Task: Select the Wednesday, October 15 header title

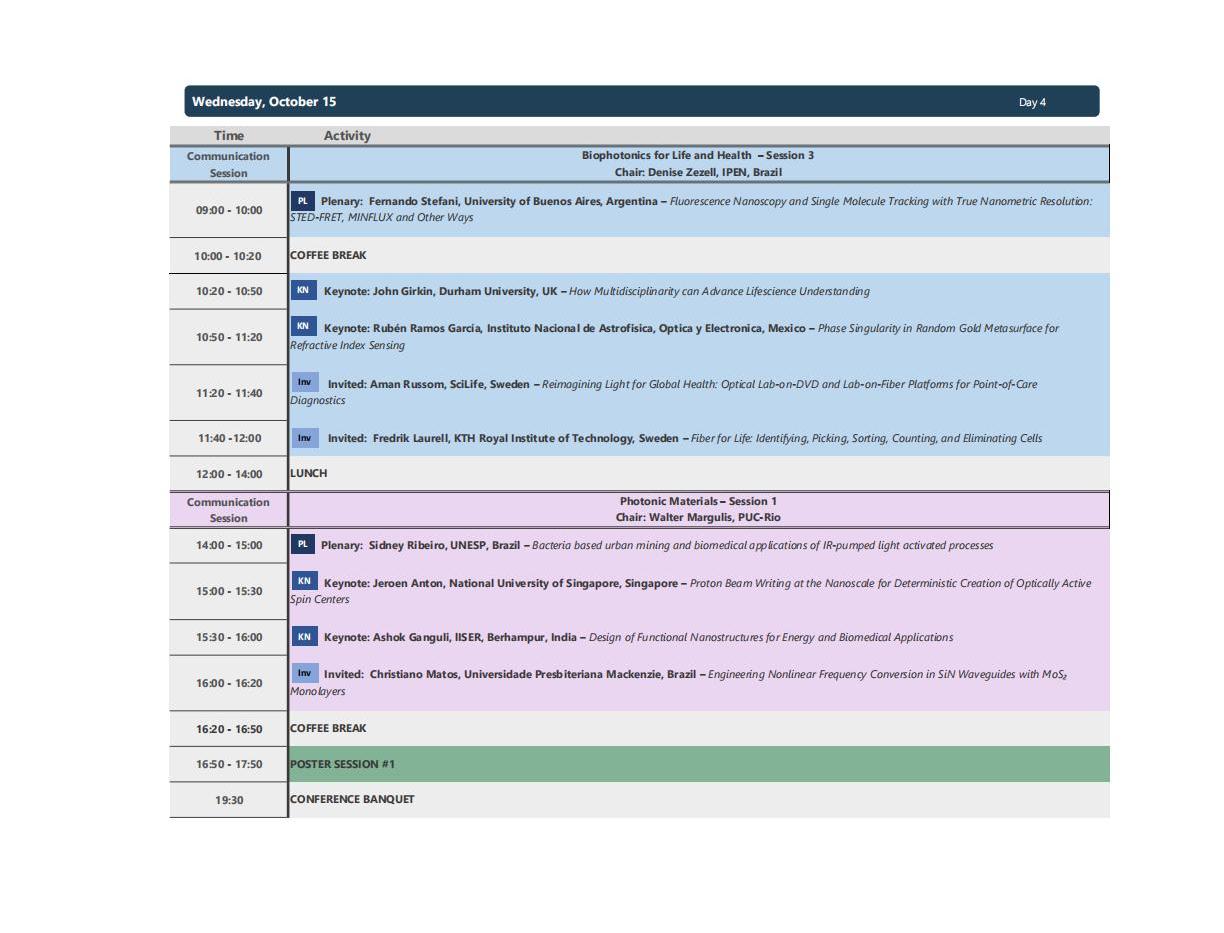Action: [264, 102]
